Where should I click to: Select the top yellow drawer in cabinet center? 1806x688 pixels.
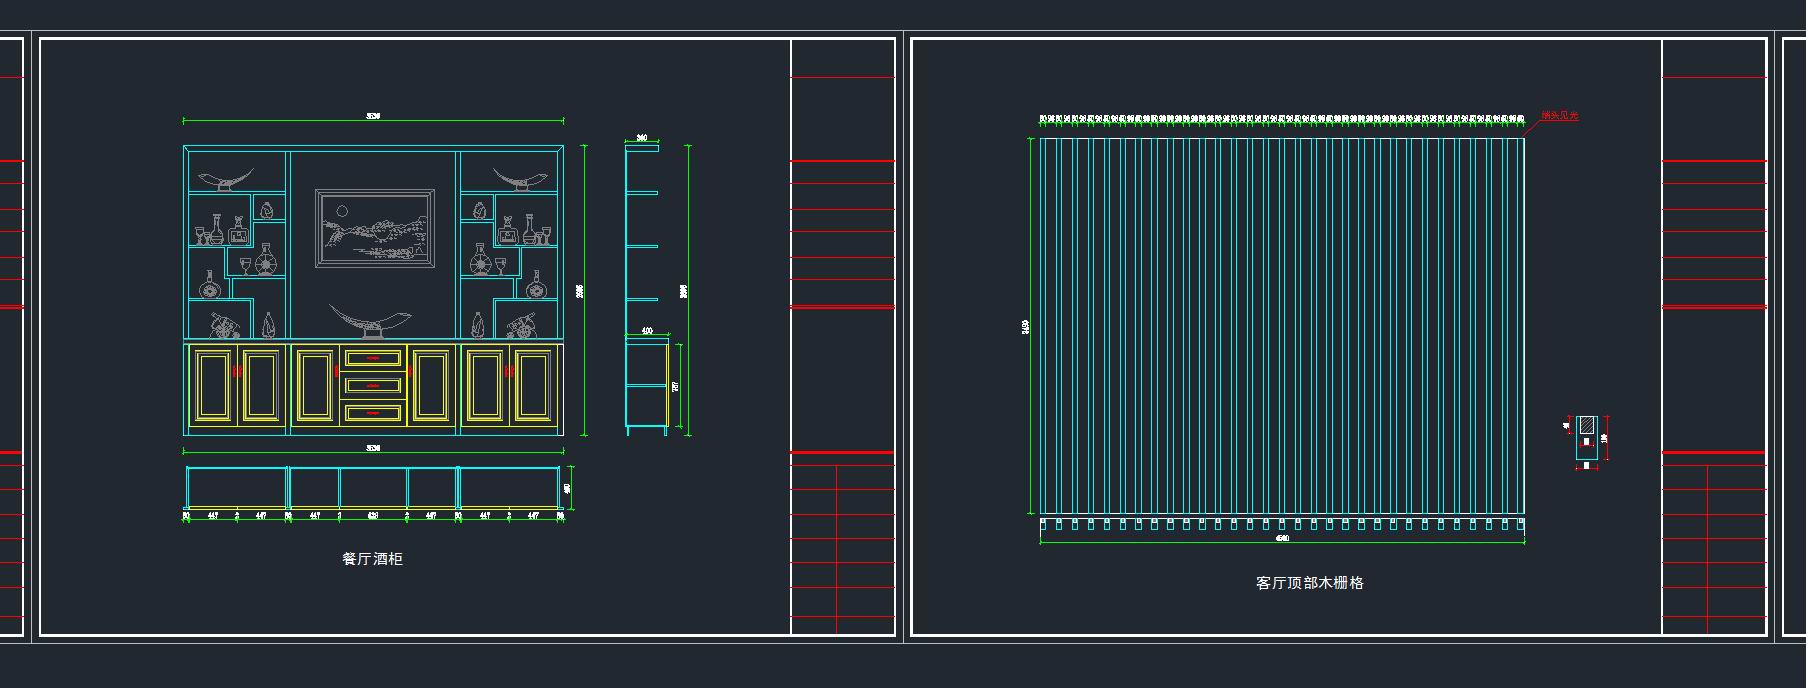[x=373, y=357]
